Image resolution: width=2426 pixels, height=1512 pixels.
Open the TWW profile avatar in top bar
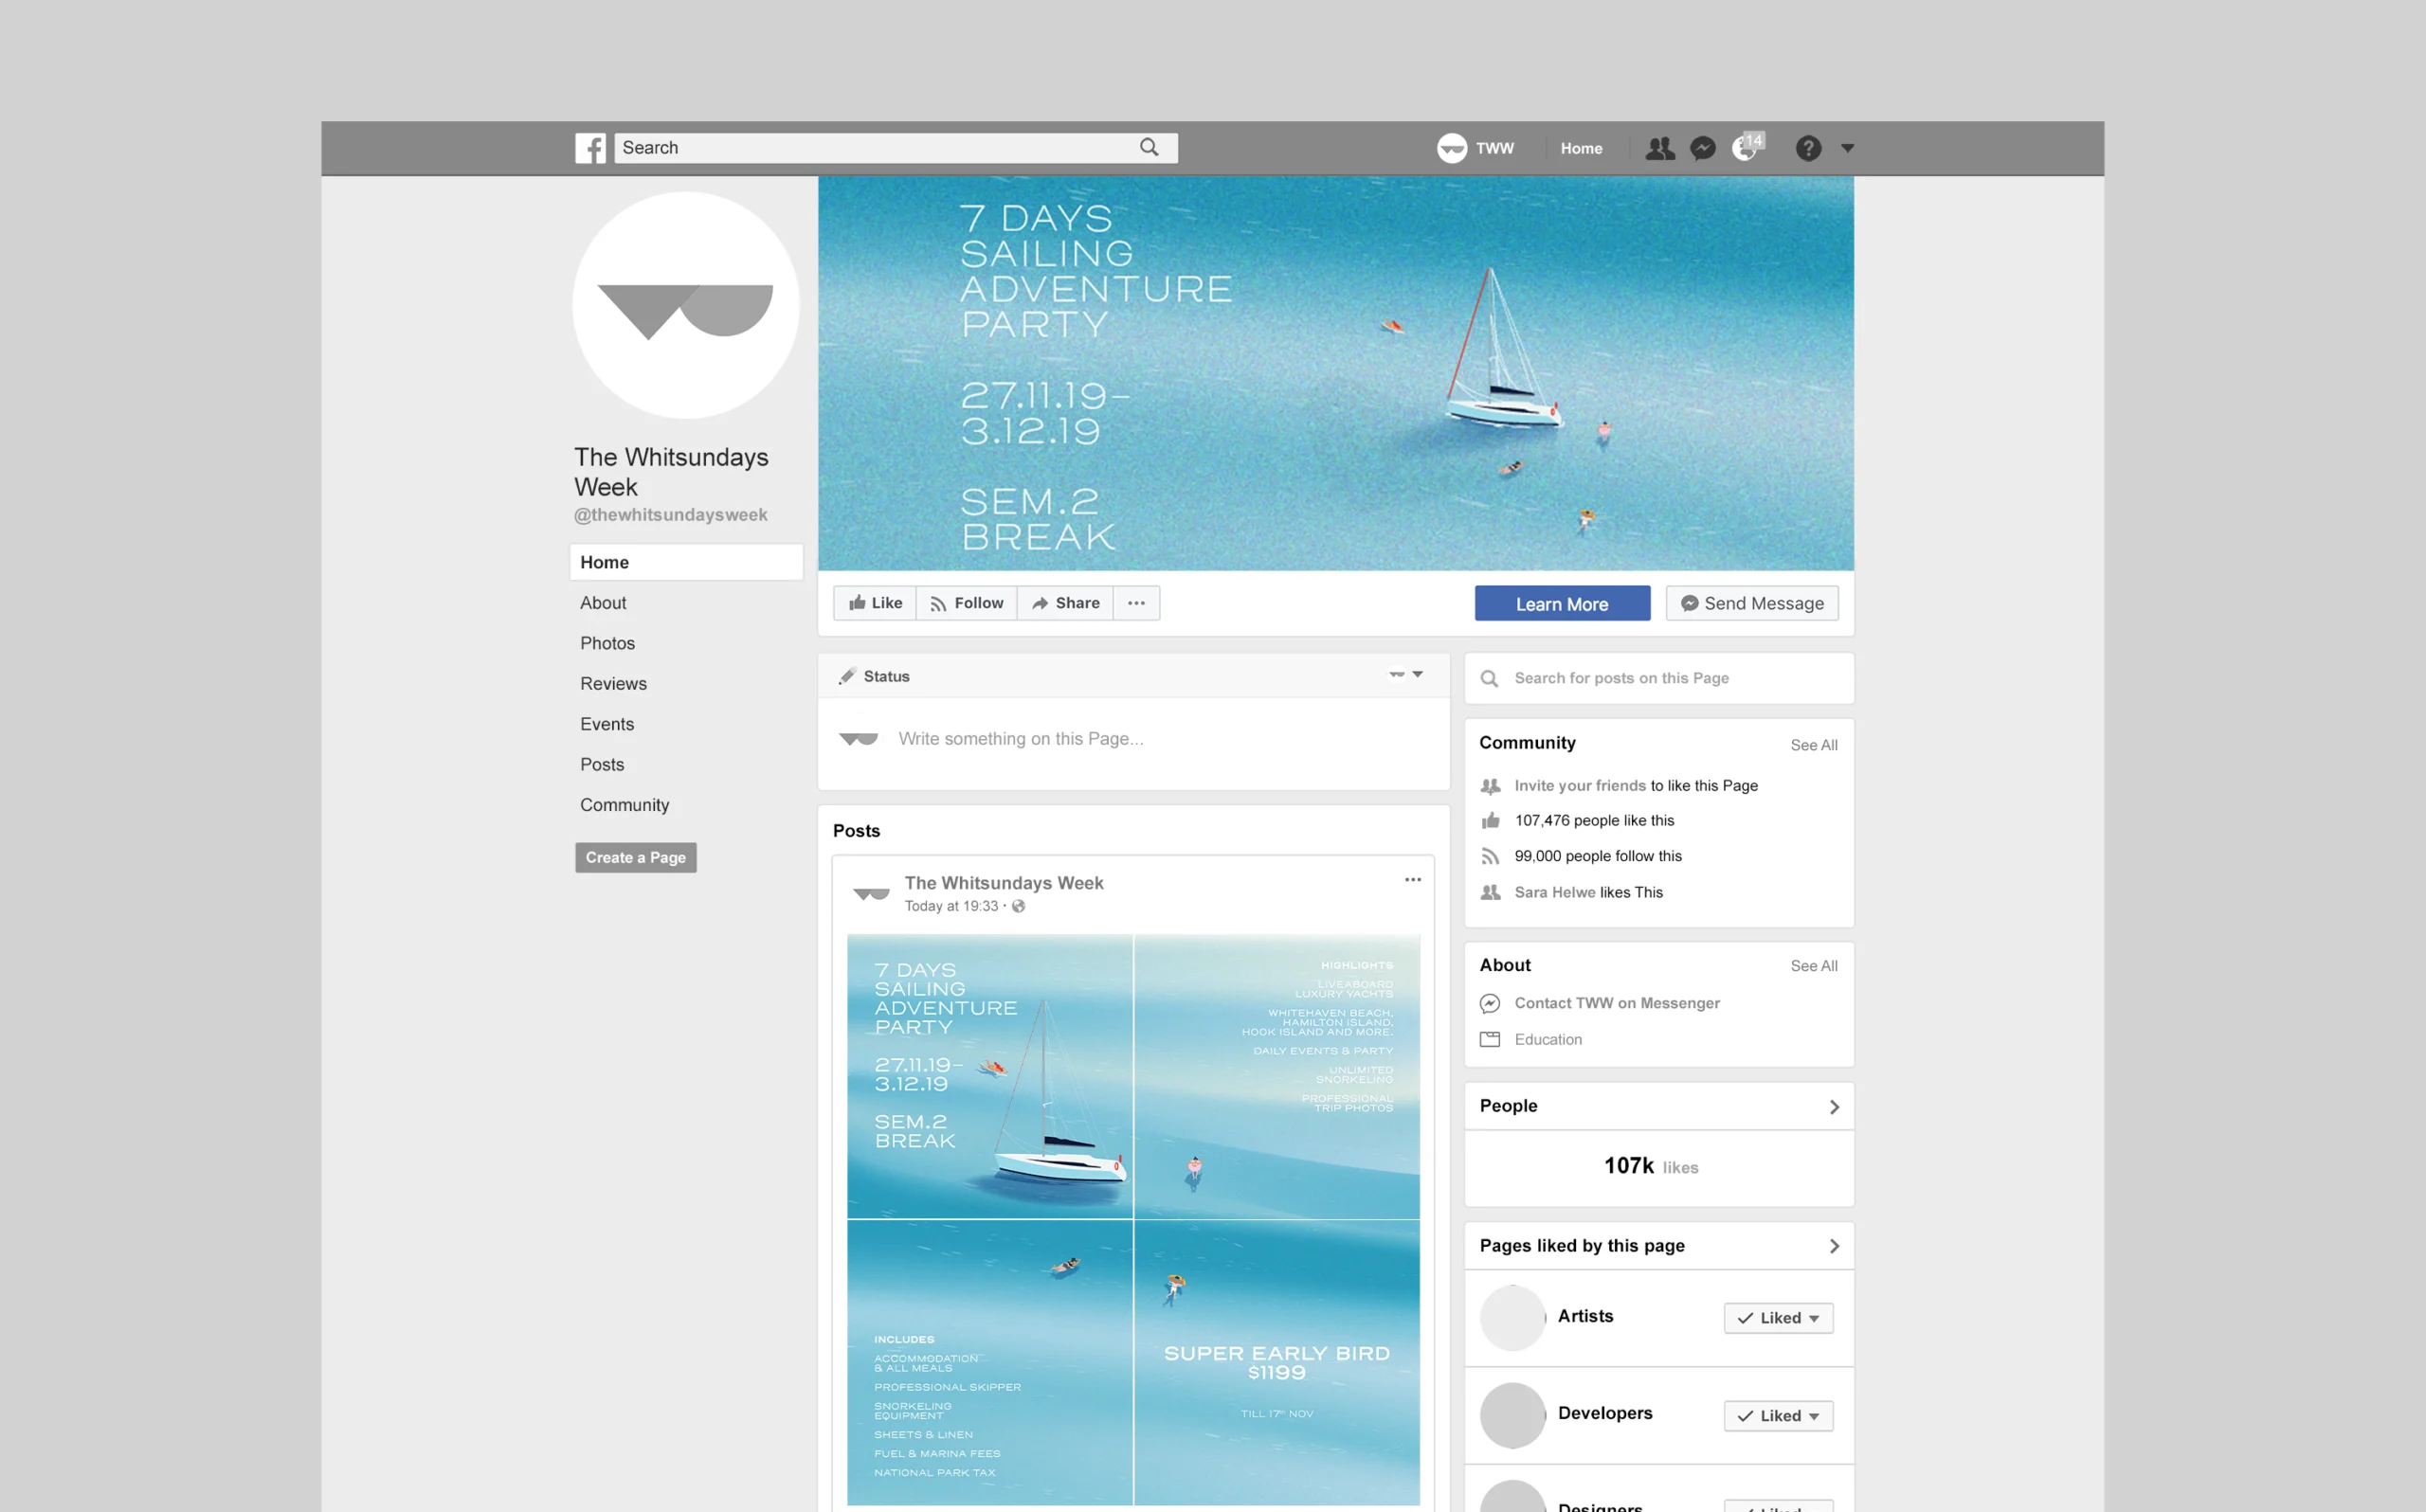1451,148
